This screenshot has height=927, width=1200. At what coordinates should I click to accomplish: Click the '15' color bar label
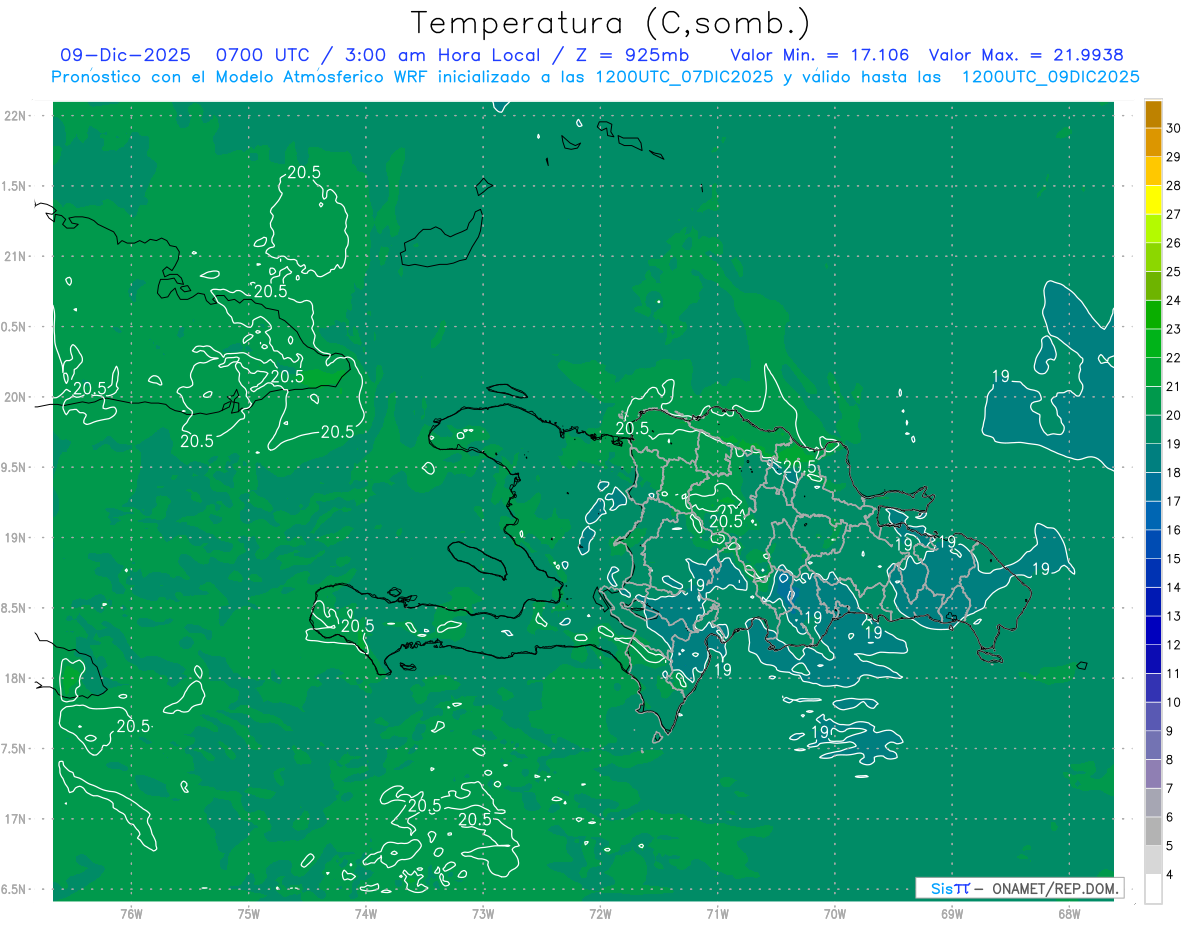1174,559
